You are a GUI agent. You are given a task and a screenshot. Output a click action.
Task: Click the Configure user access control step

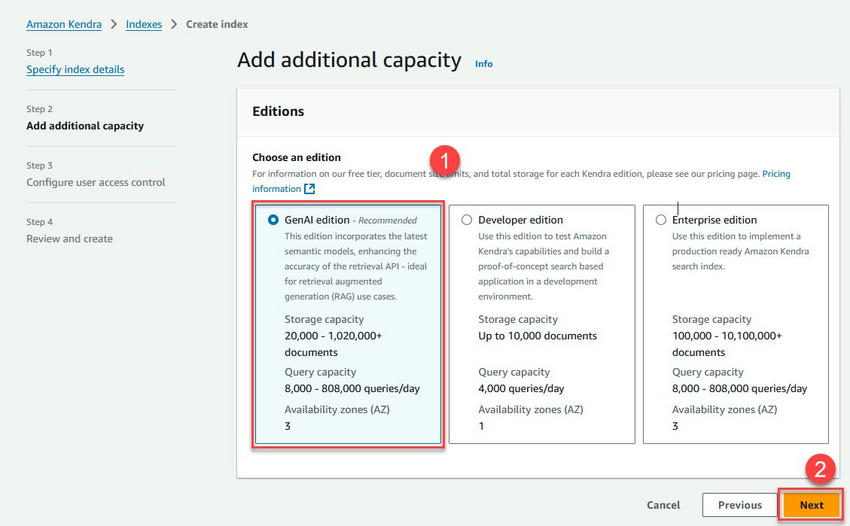[96, 182]
